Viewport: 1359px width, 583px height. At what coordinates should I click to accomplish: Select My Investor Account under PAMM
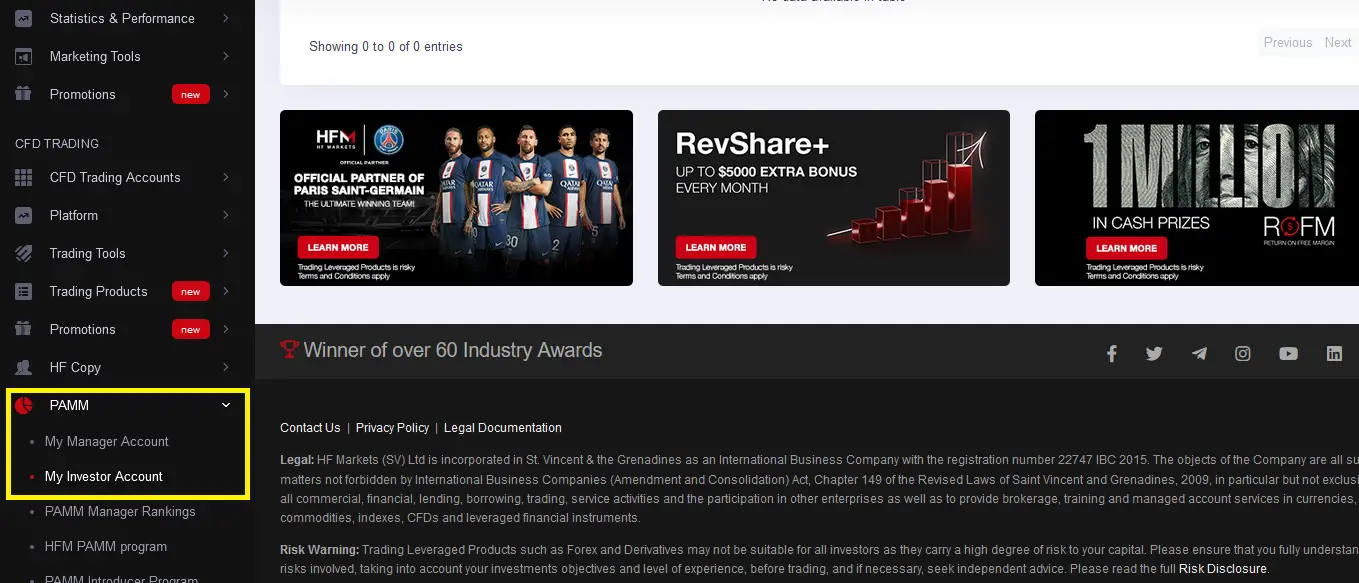click(104, 476)
